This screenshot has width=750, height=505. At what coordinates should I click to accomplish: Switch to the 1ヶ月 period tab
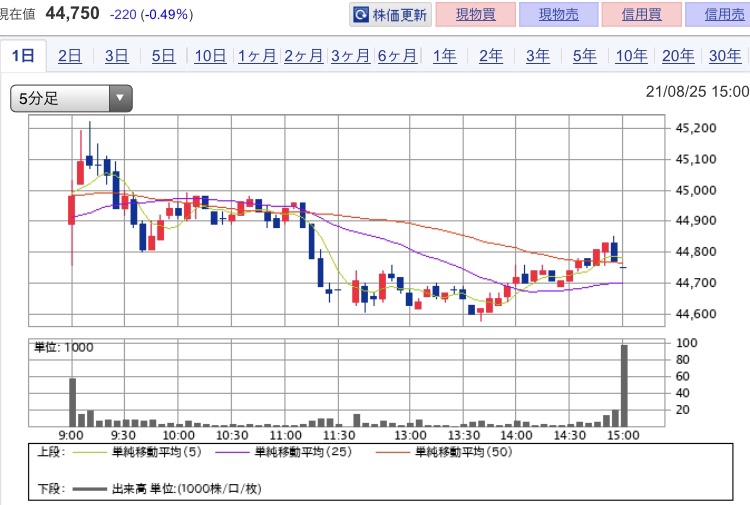click(257, 56)
